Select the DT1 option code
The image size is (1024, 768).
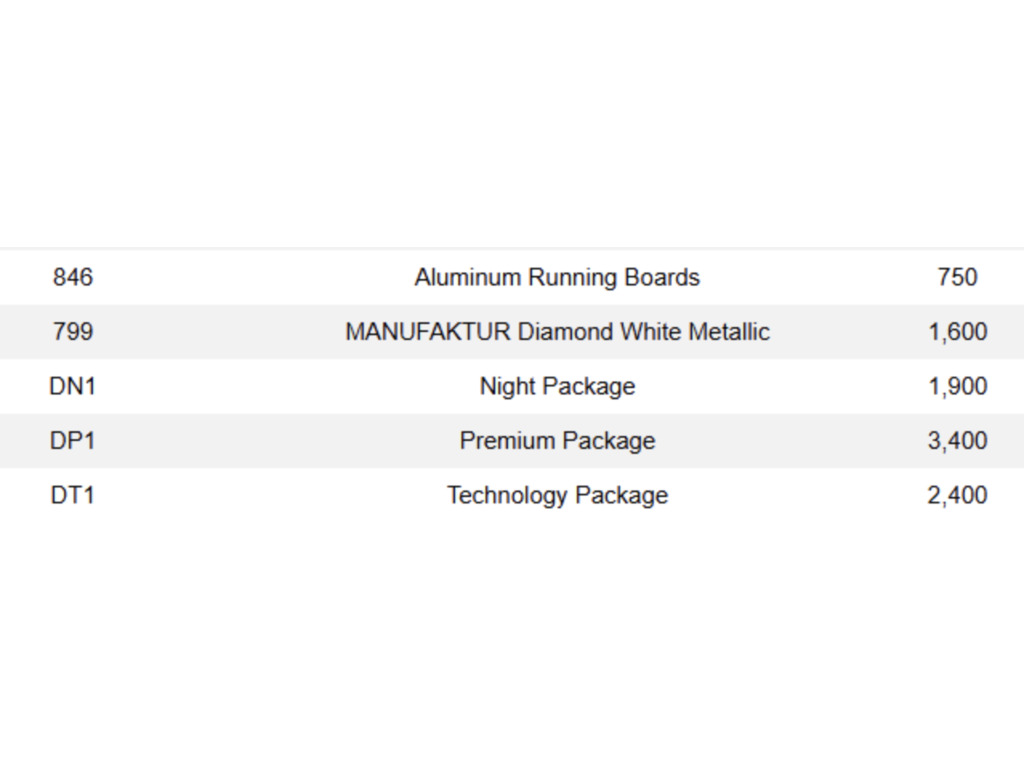click(x=72, y=495)
